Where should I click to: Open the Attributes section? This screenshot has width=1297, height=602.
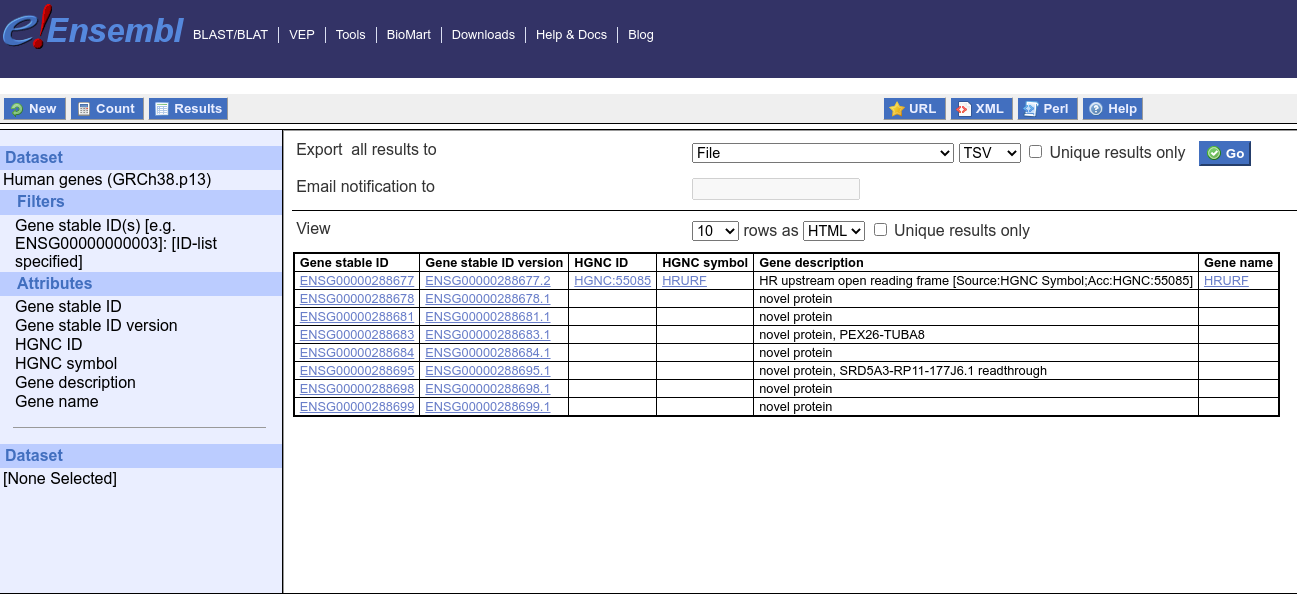tap(54, 284)
